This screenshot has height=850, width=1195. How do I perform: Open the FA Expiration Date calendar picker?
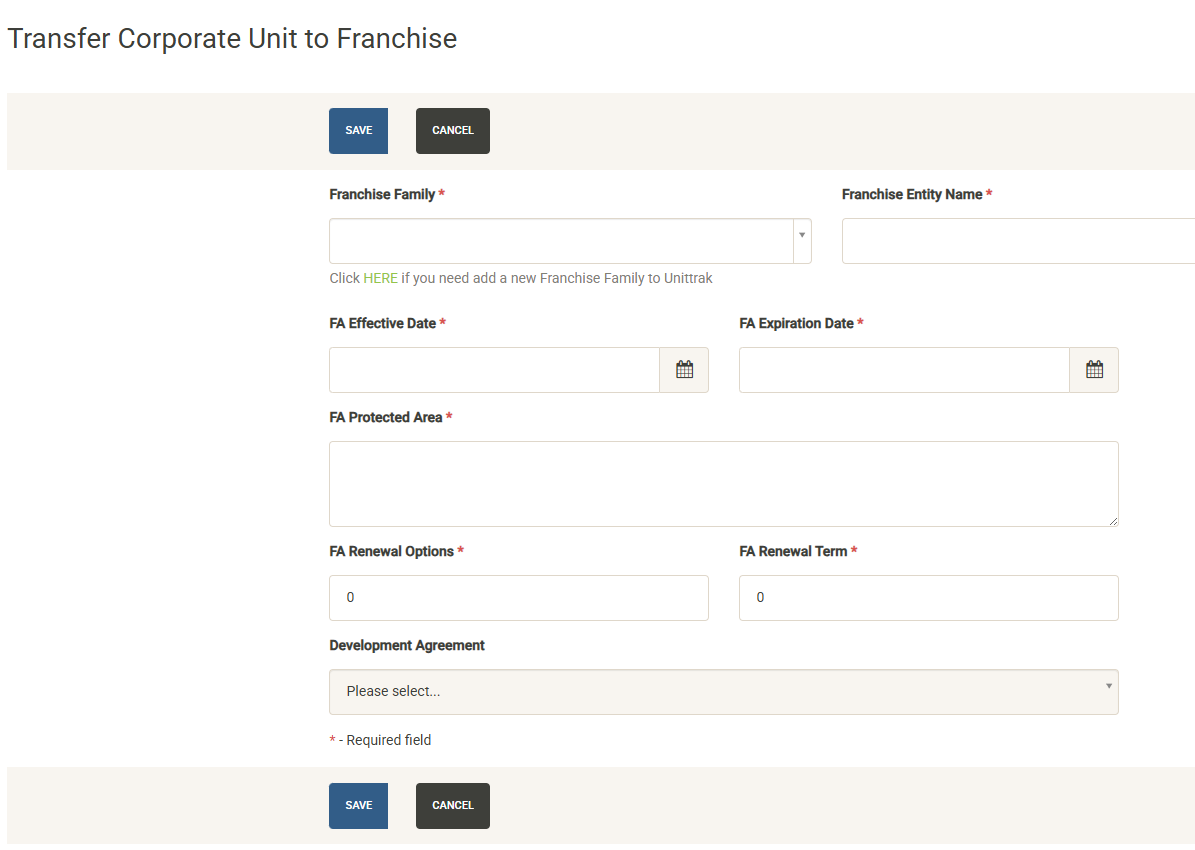click(x=1094, y=370)
